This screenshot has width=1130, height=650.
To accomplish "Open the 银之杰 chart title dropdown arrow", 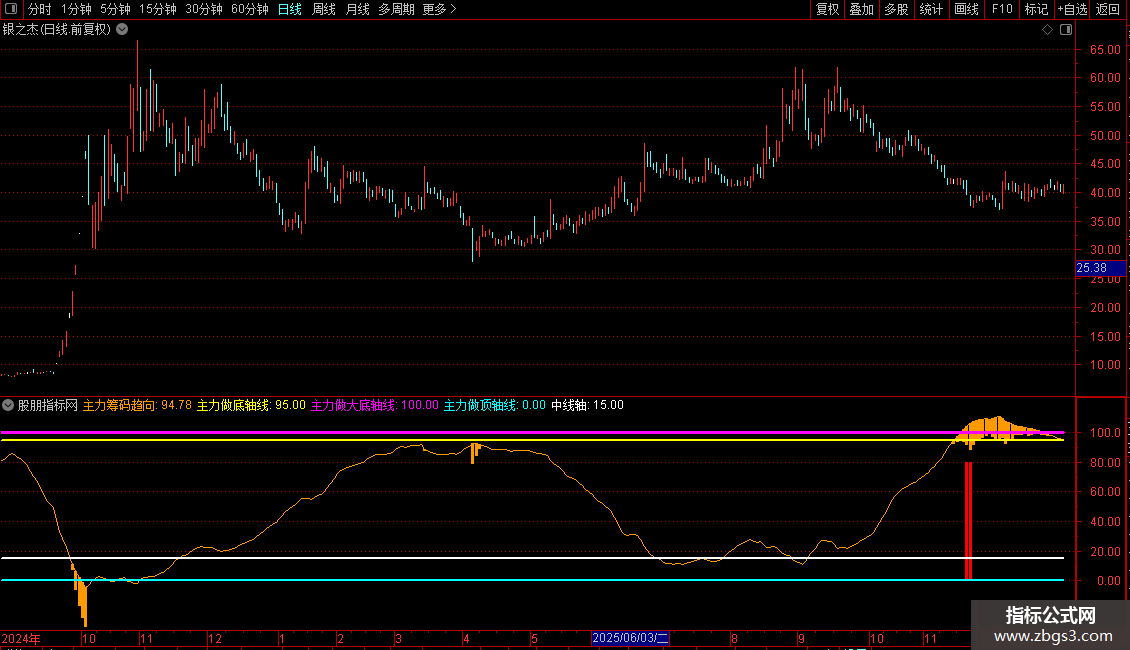I will [x=122, y=29].
